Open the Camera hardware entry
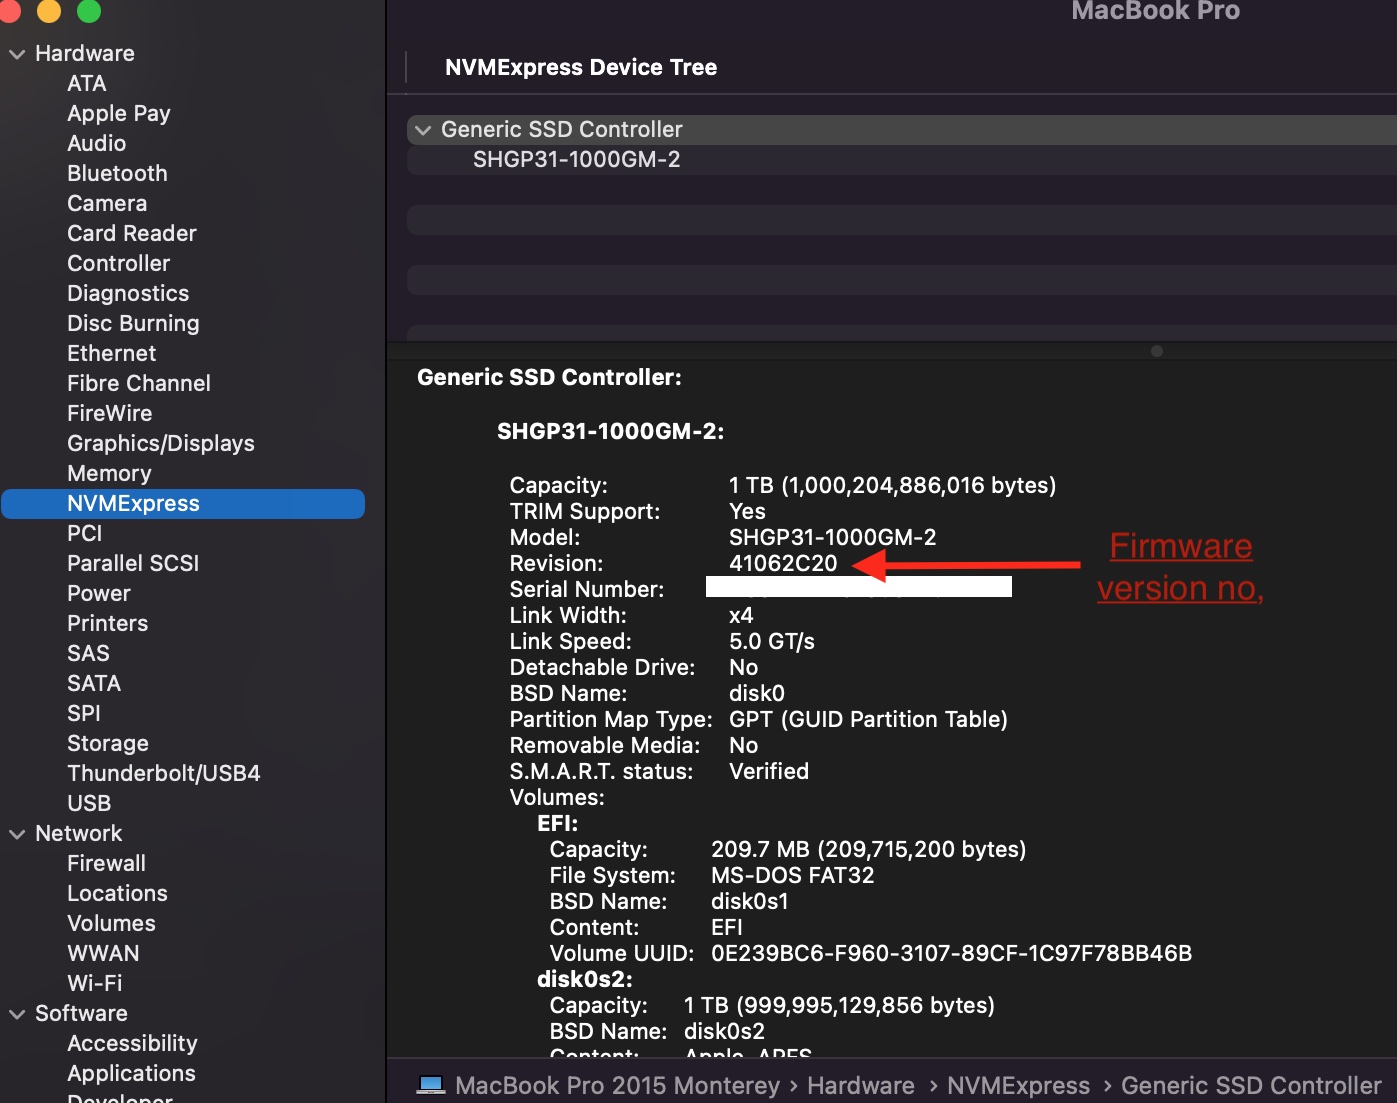This screenshot has height=1103, width=1397. point(107,204)
